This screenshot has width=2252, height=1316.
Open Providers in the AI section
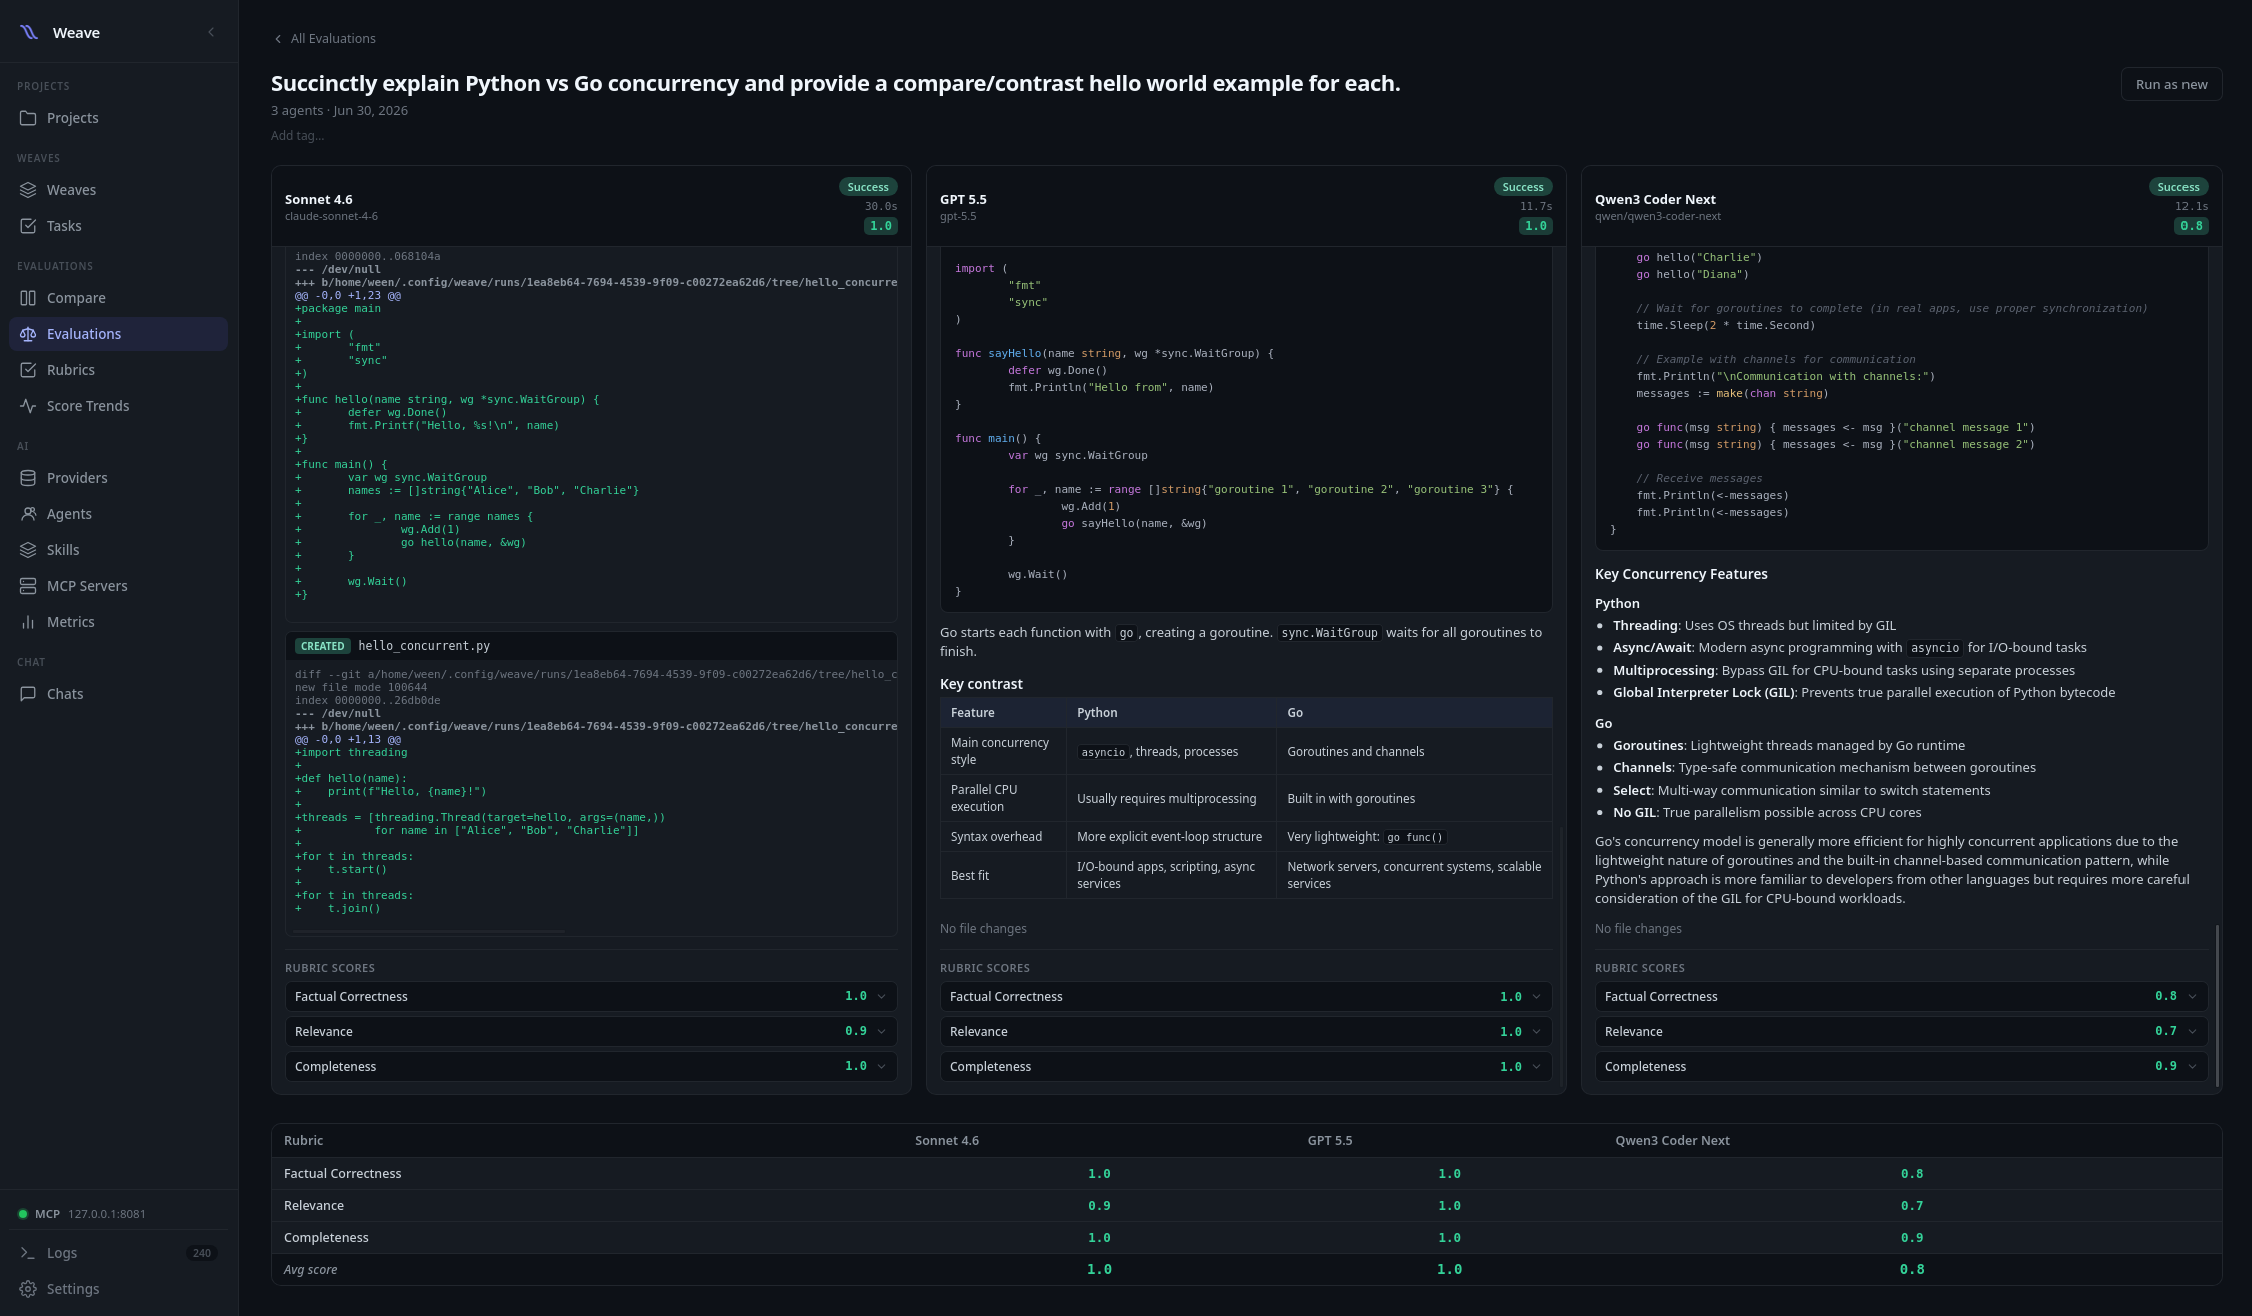(118, 478)
